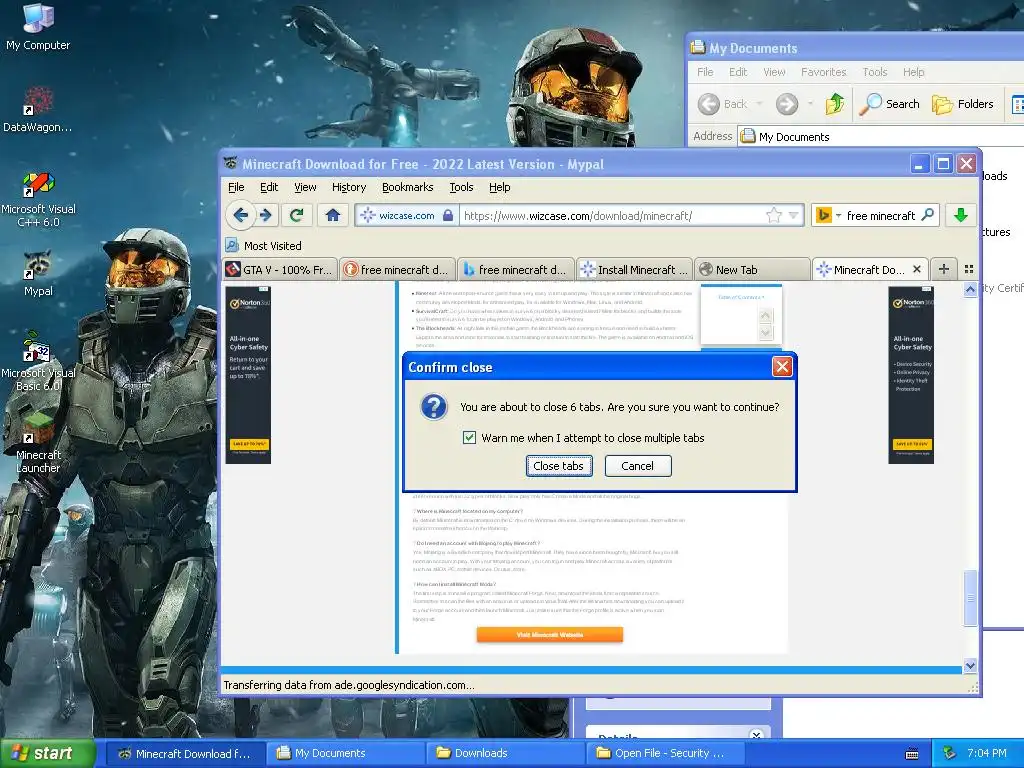Uncheck Warn me when closing multiple tabs
Viewport: 1024px width, 768px height.
pos(469,438)
